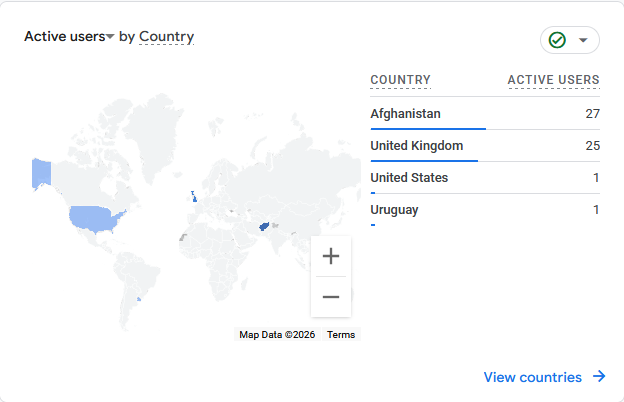Screen dimensions: 624x402
Task: Click the United Kingdom blue progress bar
Action: click(x=424, y=161)
